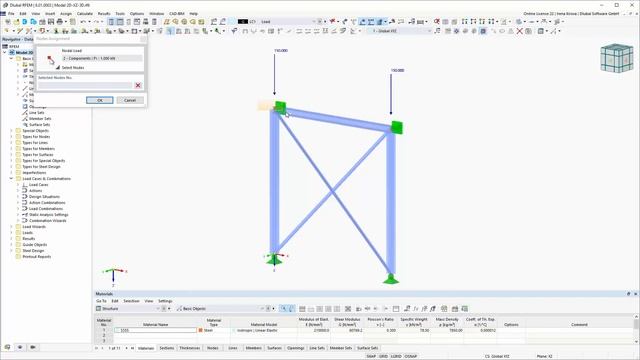Select Design Situations in the navigator tree
Image resolution: width=640 pixels, height=360 pixels.
[44, 197]
